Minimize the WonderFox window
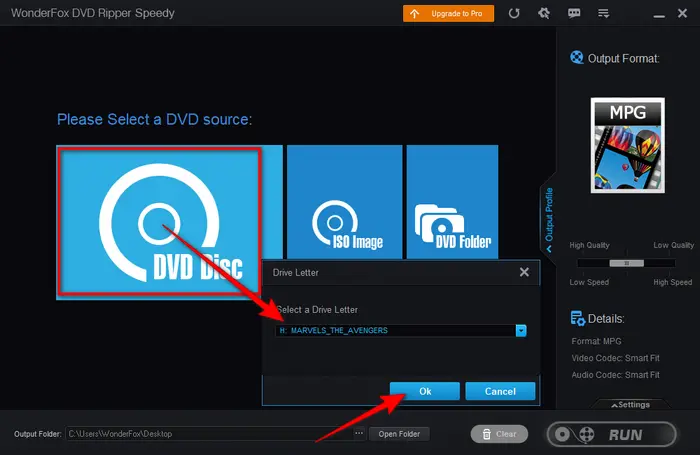 point(659,16)
